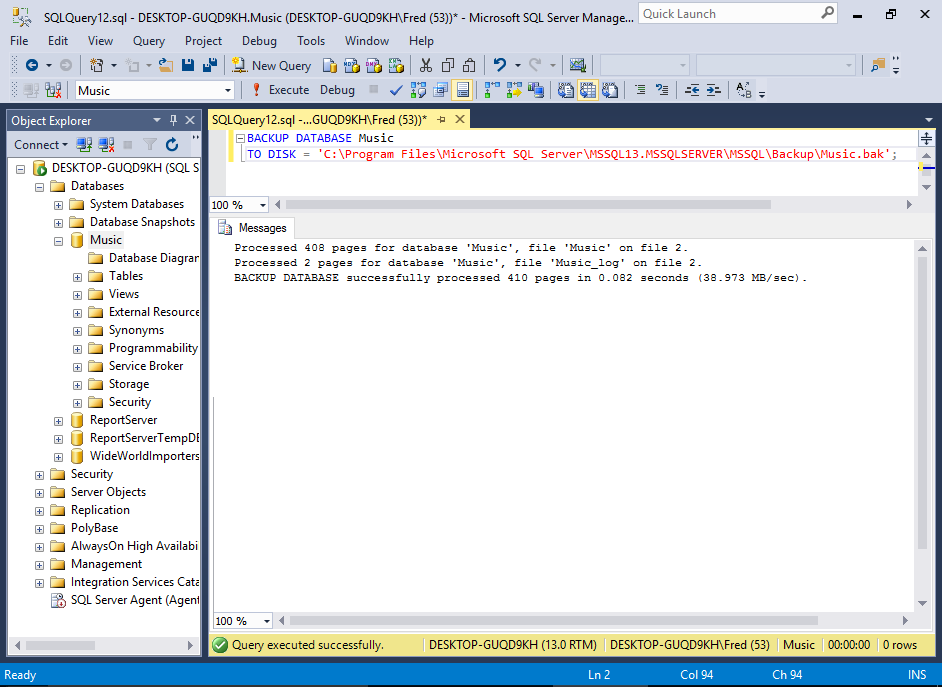The image size is (942, 687).
Task: Pin the Object Explorer panel
Action: [174, 120]
